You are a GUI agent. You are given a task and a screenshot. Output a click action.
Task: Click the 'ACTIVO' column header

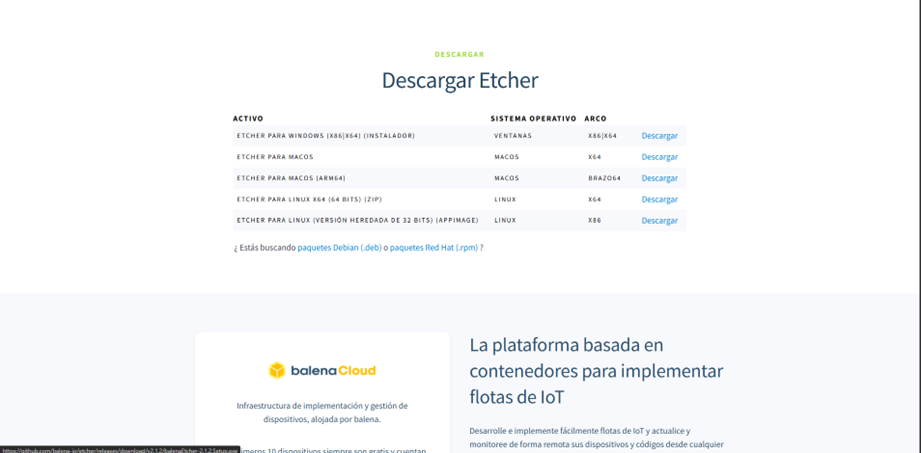pos(248,119)
